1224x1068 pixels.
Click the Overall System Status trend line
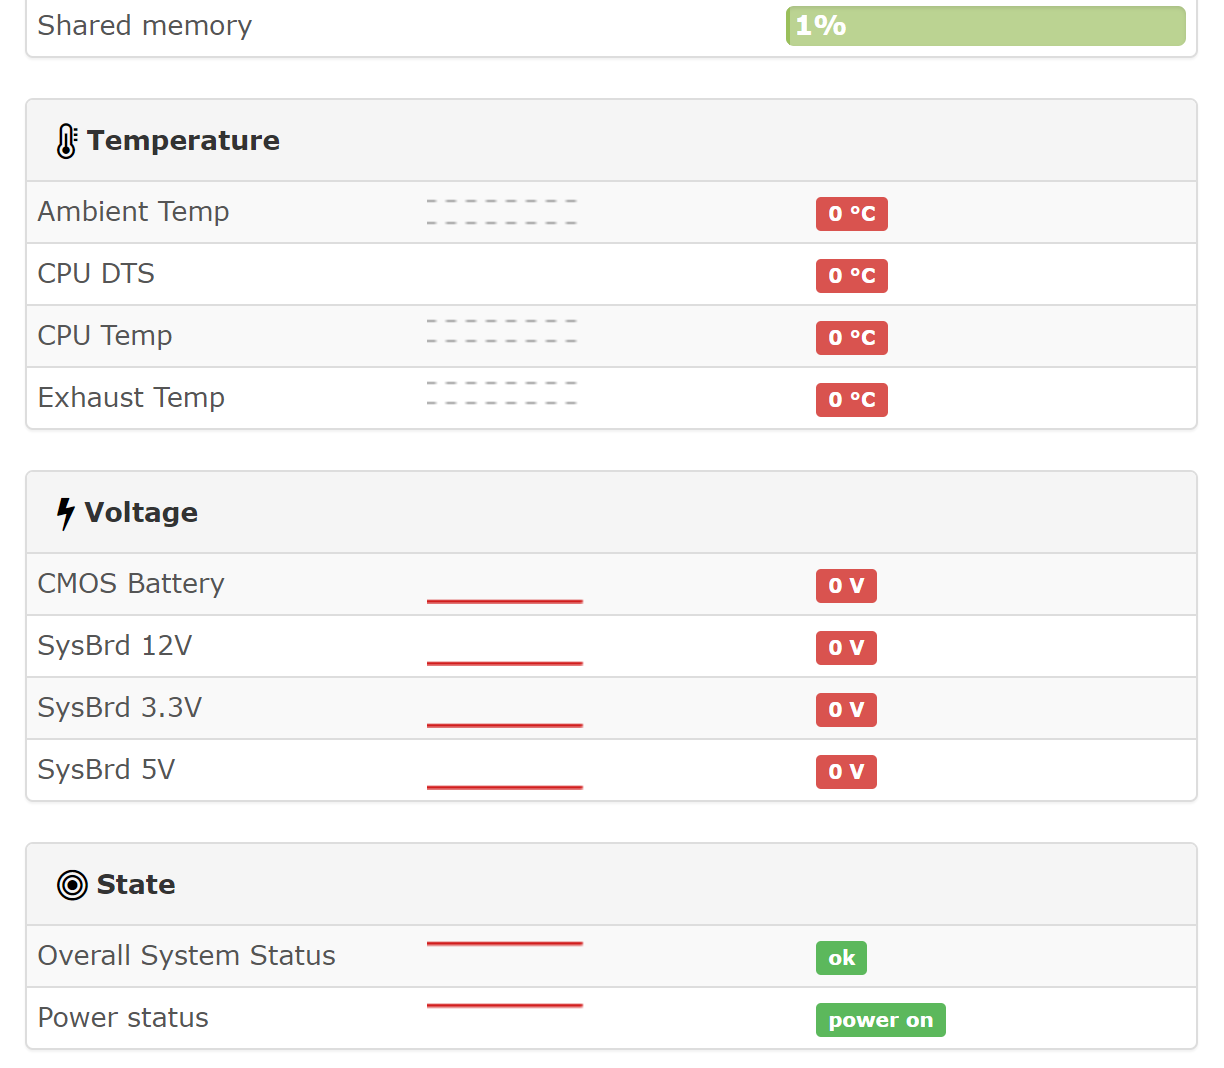tap(505, 943)
